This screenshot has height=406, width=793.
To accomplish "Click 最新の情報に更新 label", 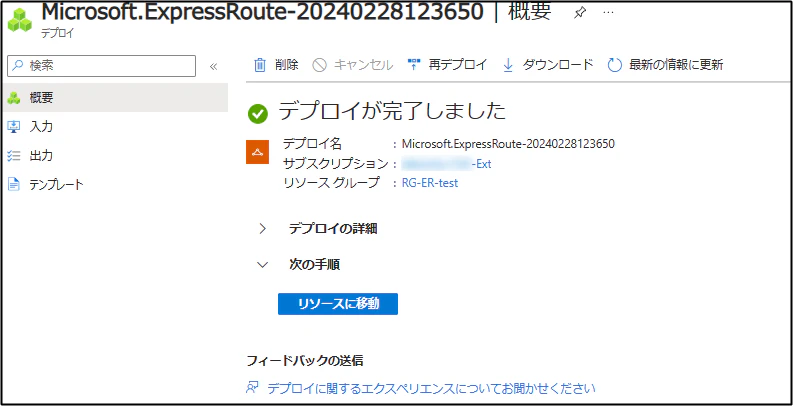I will pyautogui.click(x=676, y=65).
